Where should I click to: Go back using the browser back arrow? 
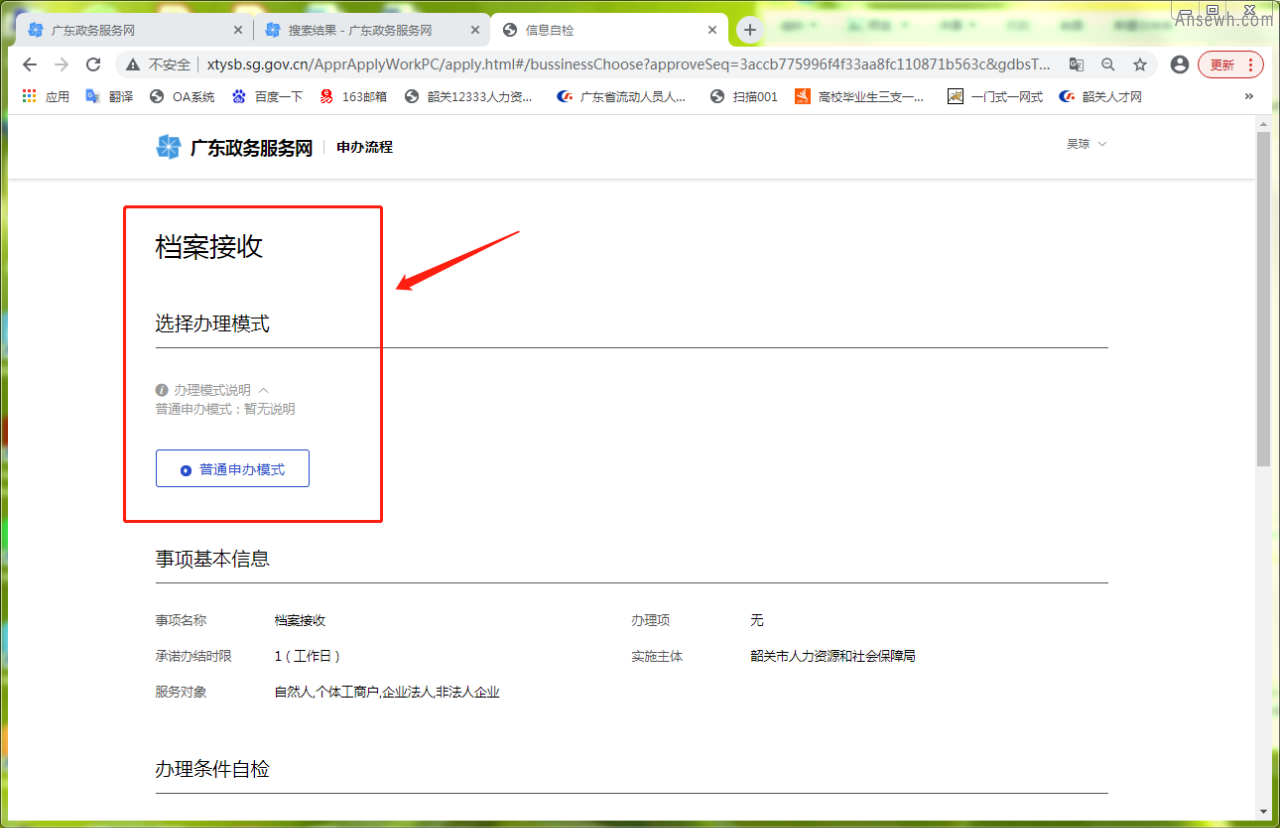pos(29,65)
